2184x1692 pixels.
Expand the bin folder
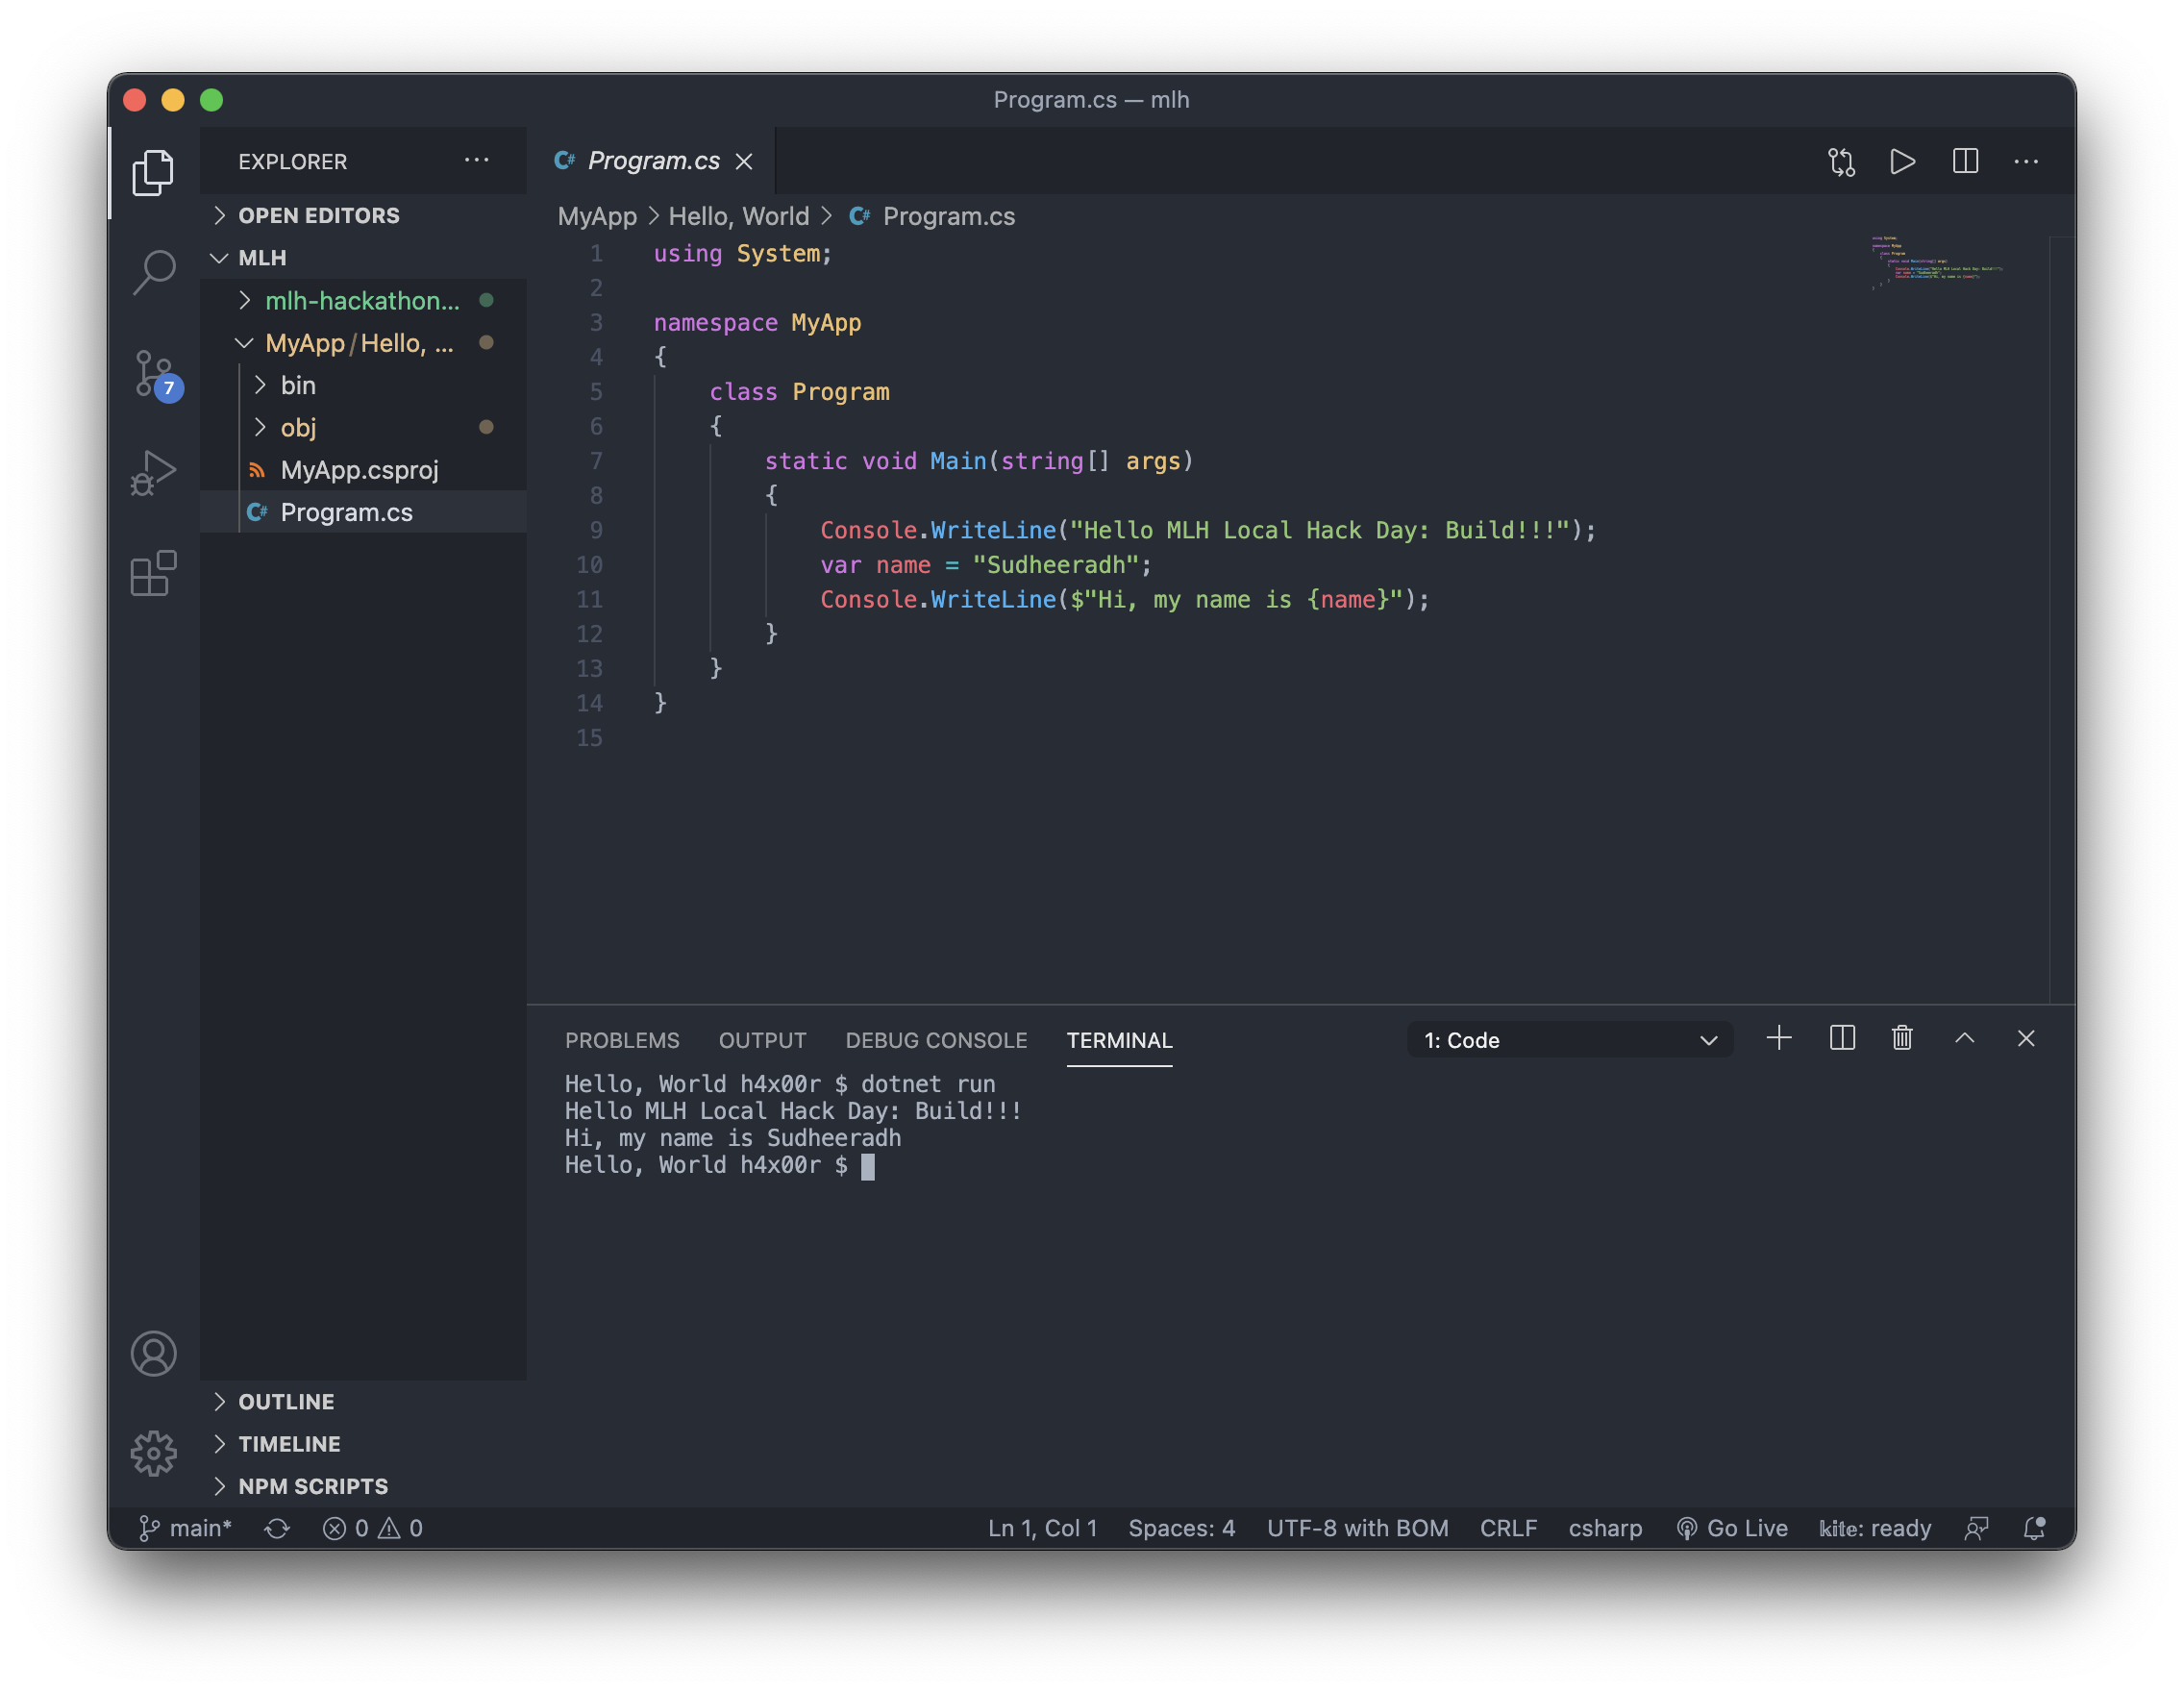click(297, 385)
